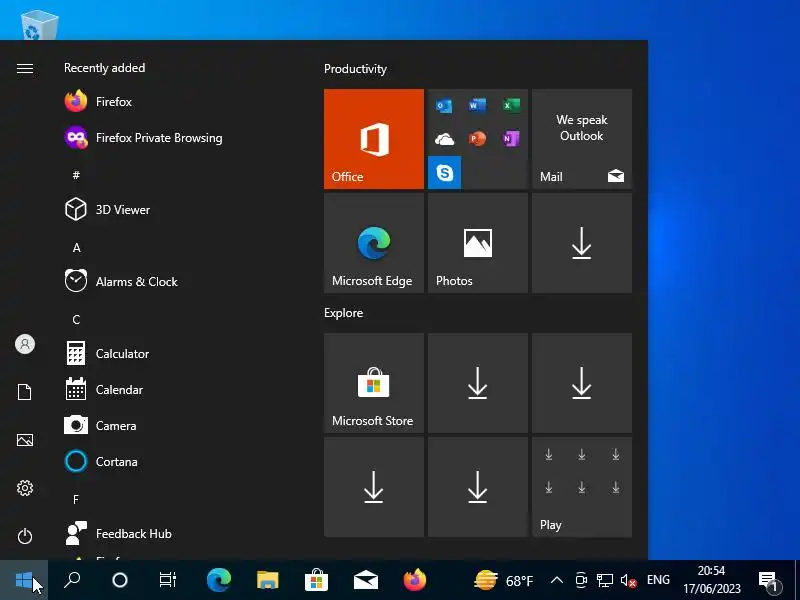
Task: Click the pending download tile beside Photos
Action: [582, 243]
